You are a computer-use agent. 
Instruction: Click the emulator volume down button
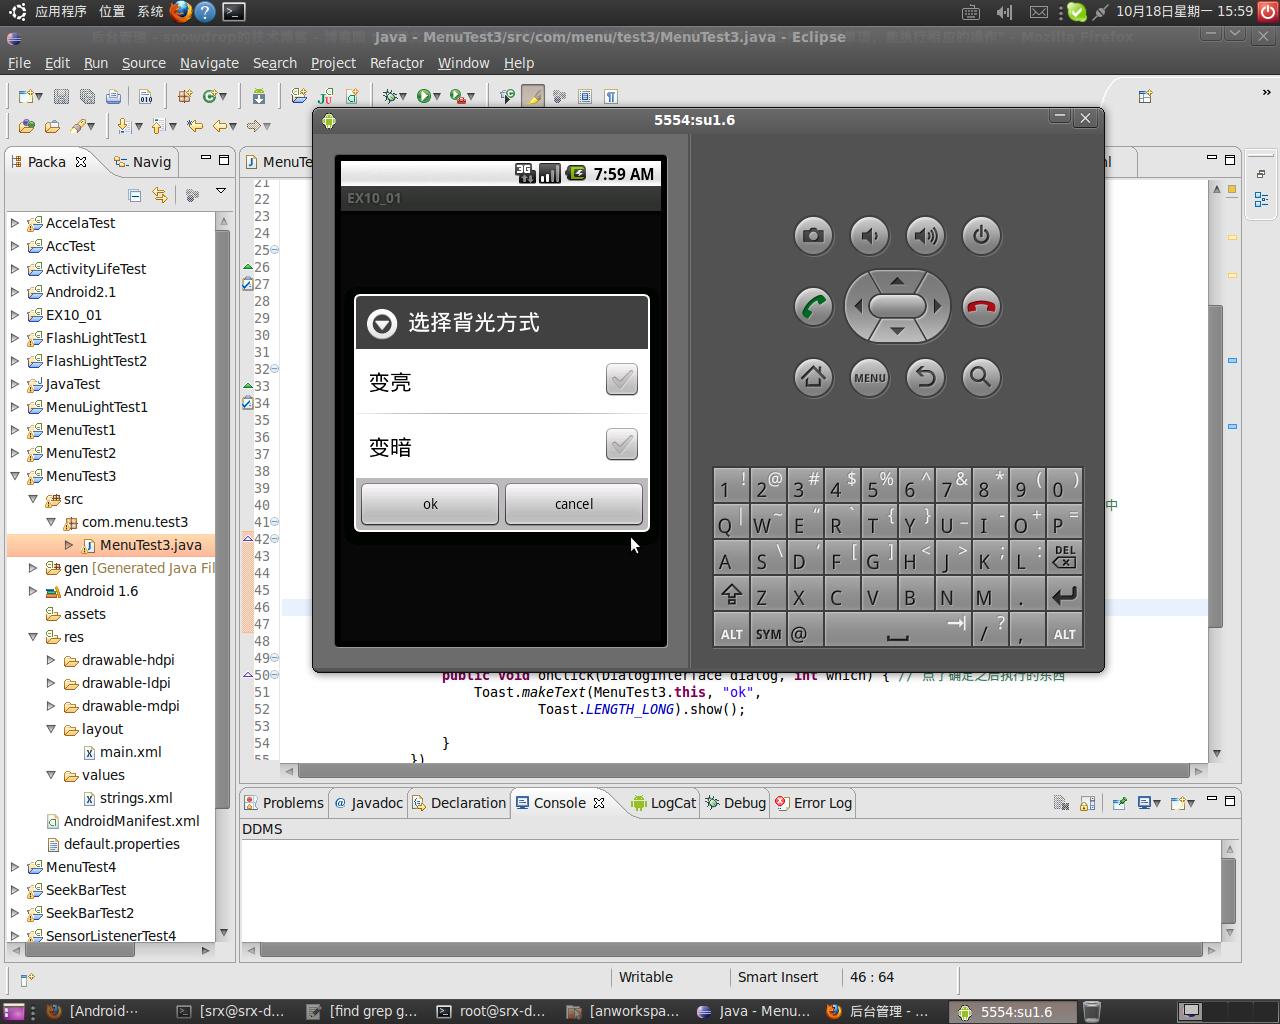click(x=869, y=236)
